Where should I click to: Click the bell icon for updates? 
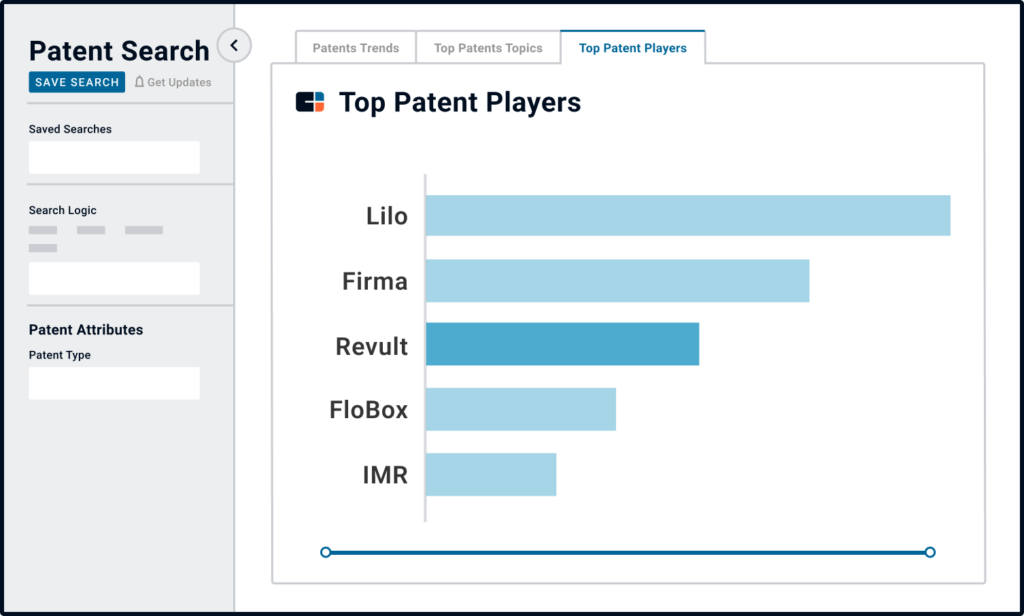(140, 82)
